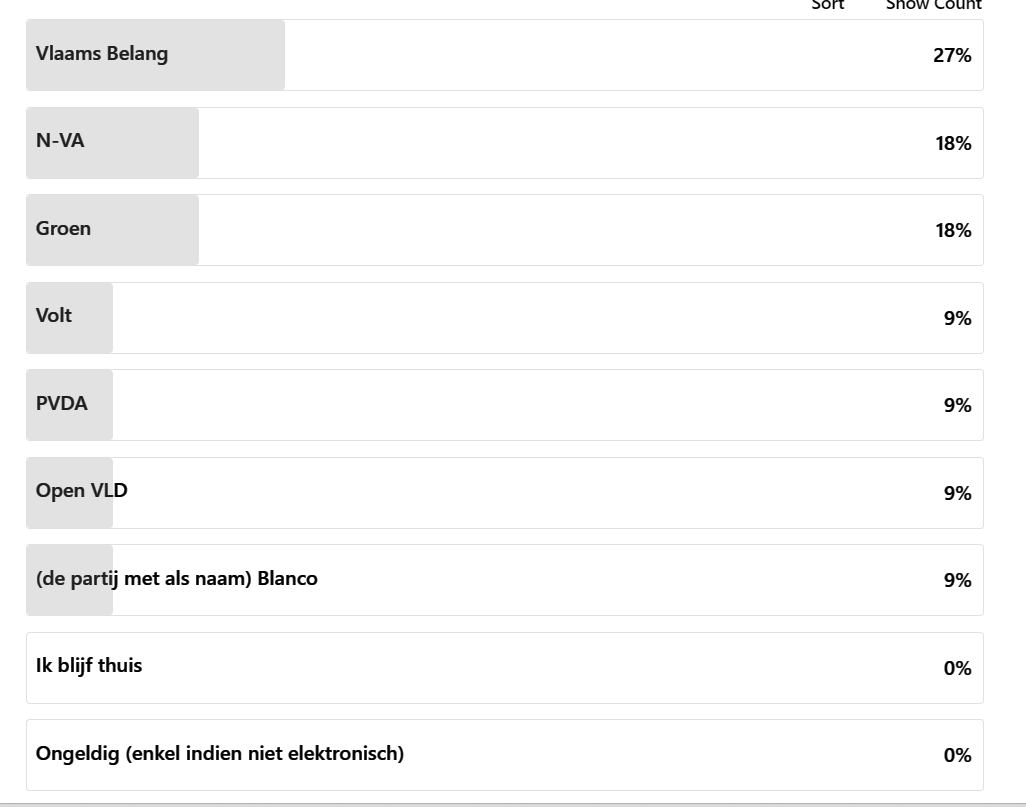This screenshot has height=807, width=1026.
Task: Click the 18% value beside Groen
Action: [x=953, y=230]
